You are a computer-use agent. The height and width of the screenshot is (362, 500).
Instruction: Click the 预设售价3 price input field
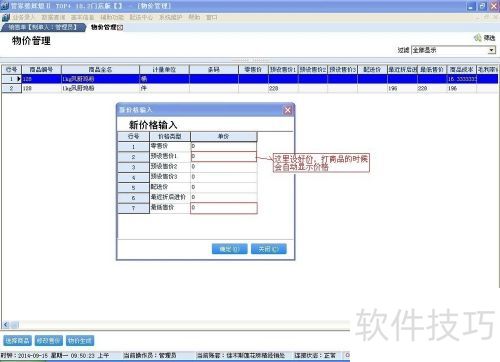point(224,177)
